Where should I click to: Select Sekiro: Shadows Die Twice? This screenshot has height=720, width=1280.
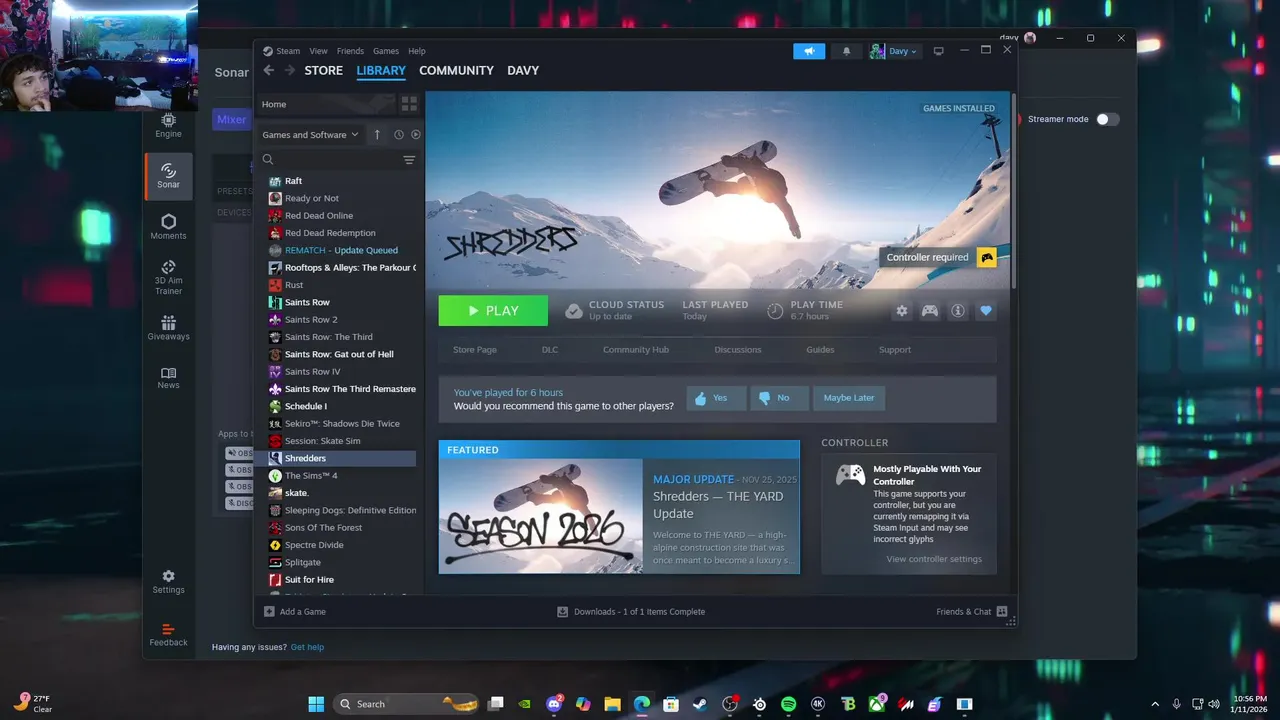(x=340, y=423)
